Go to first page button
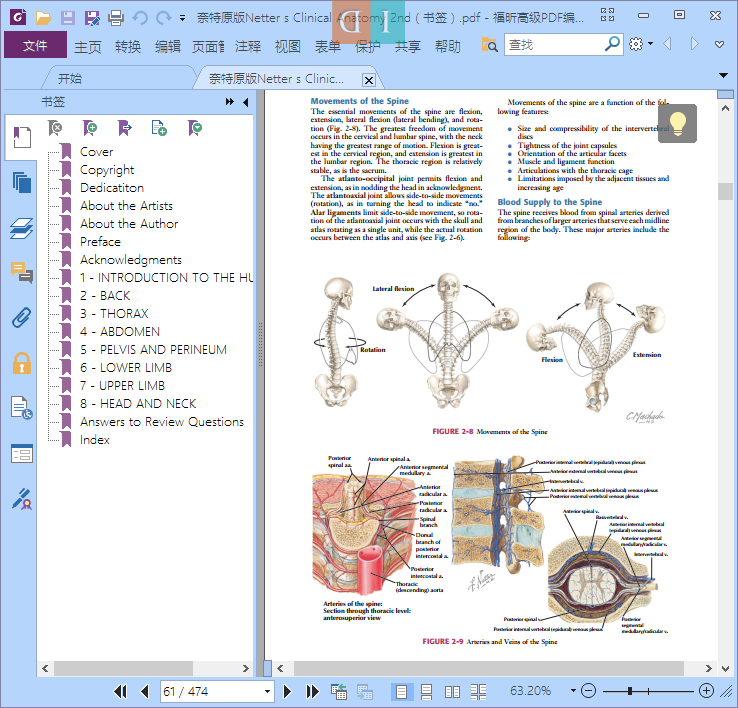Screen dimensions: 738x708 [x=120, y=691]
